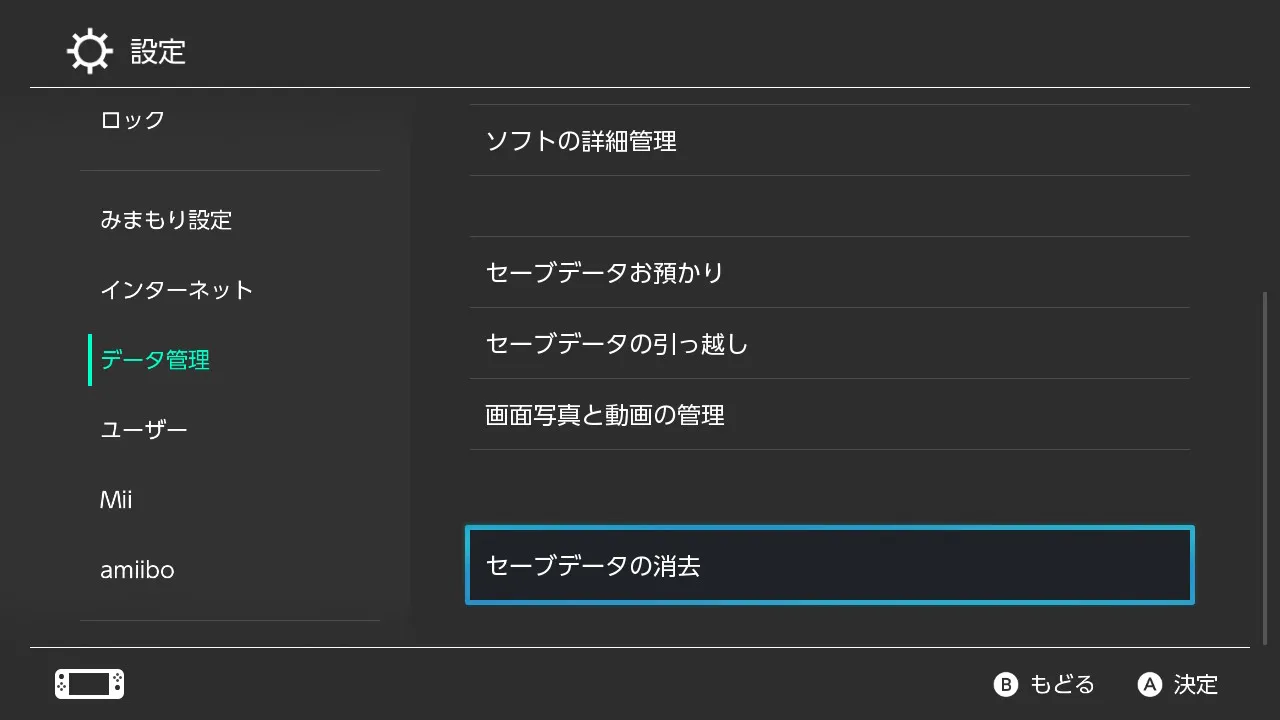
Task: Select セーブデータの引っ越し
Action: coord(616,343)
